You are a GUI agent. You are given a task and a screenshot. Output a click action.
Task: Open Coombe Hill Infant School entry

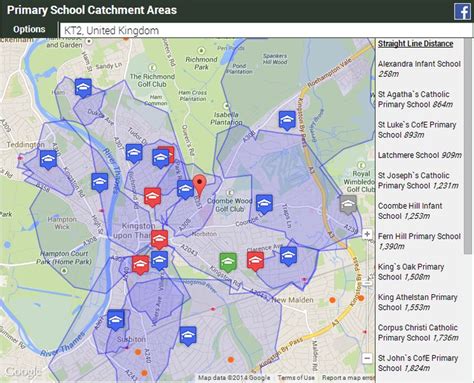click(x=410, y=211)
